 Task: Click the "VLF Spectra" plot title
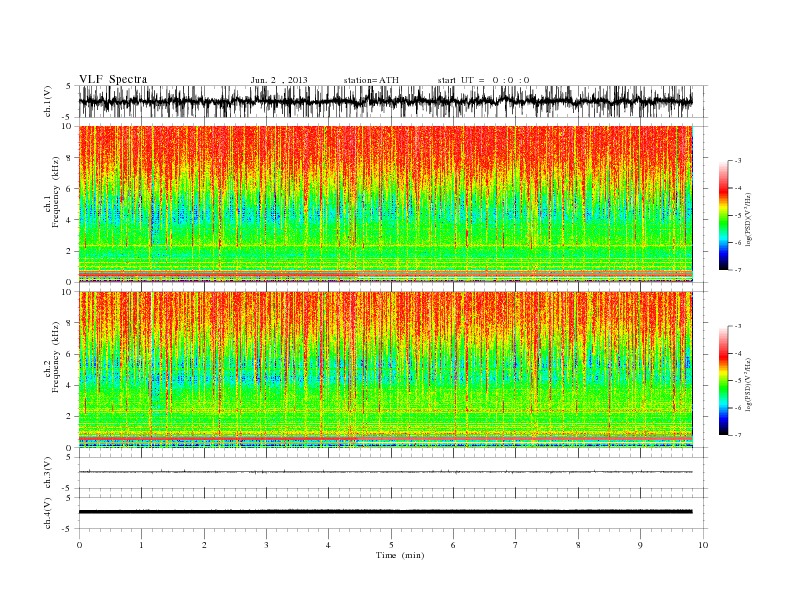click(113, 79)
